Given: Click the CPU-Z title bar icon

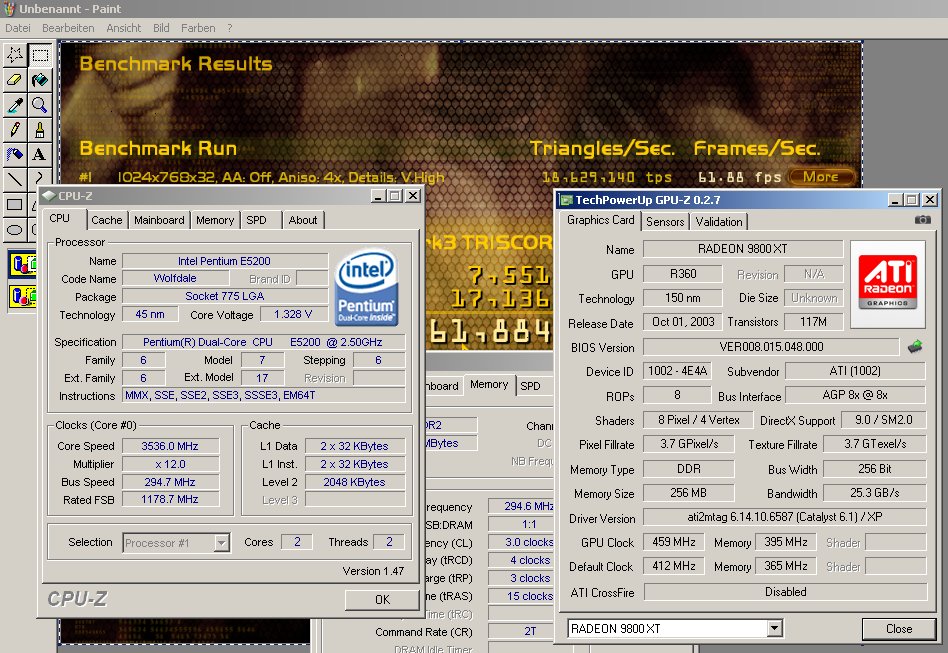Looking at the screenshot, I should point(49,195).
